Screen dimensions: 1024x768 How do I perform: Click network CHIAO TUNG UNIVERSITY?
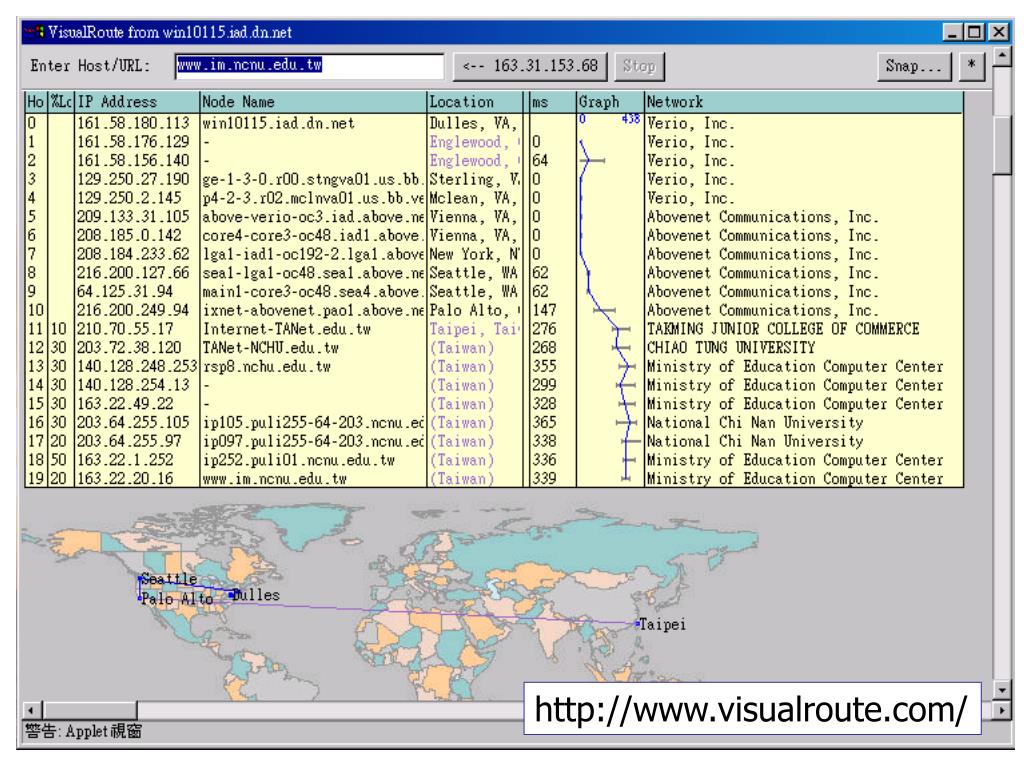pos(731,348)
